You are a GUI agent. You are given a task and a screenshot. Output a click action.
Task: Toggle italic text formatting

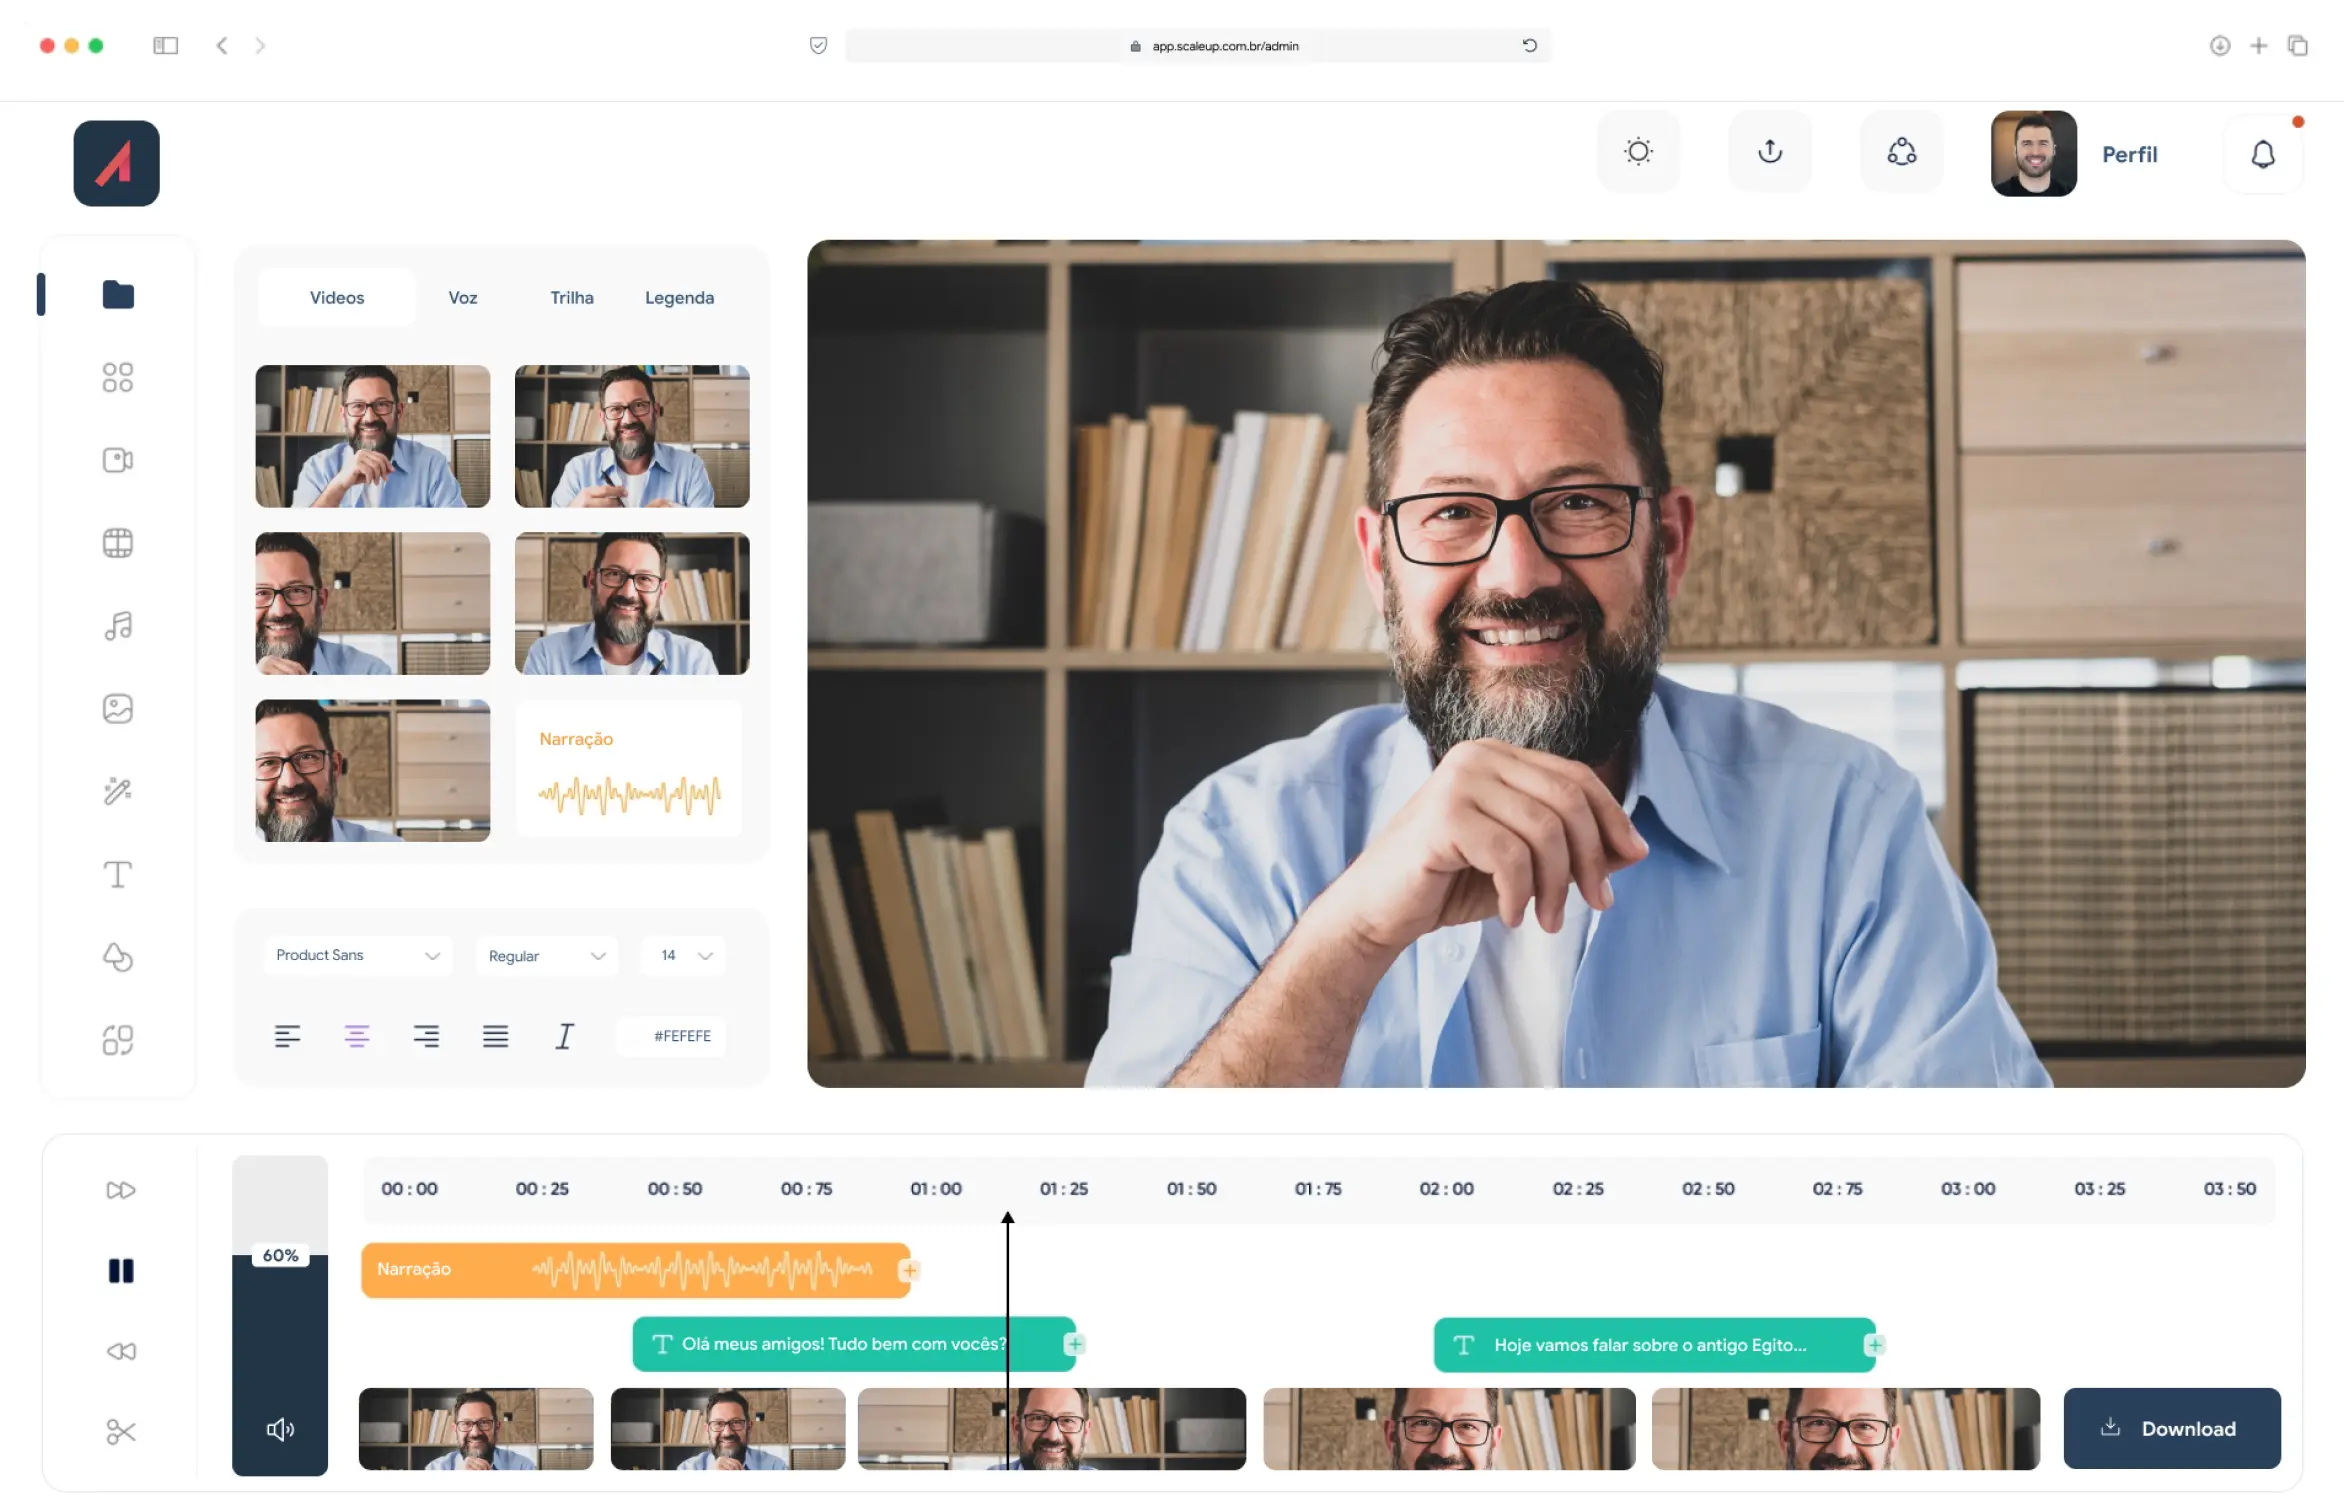pos(565,1036)
